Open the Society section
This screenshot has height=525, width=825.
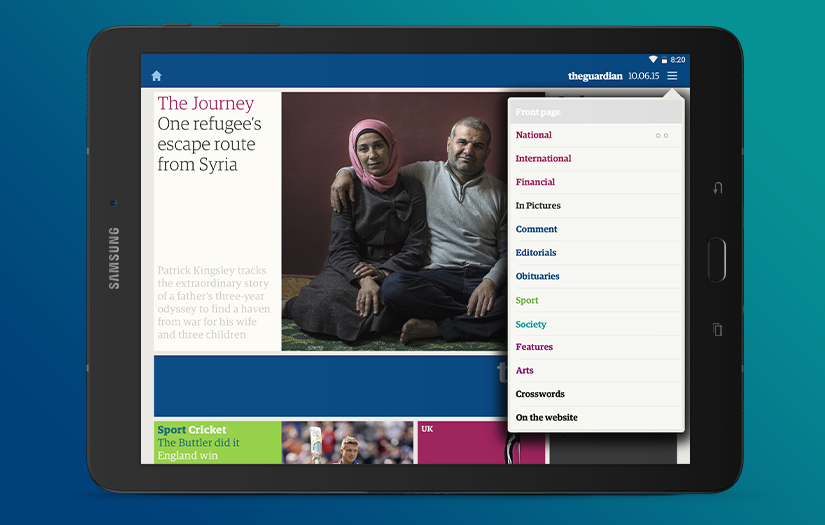[x=596, y=324]
